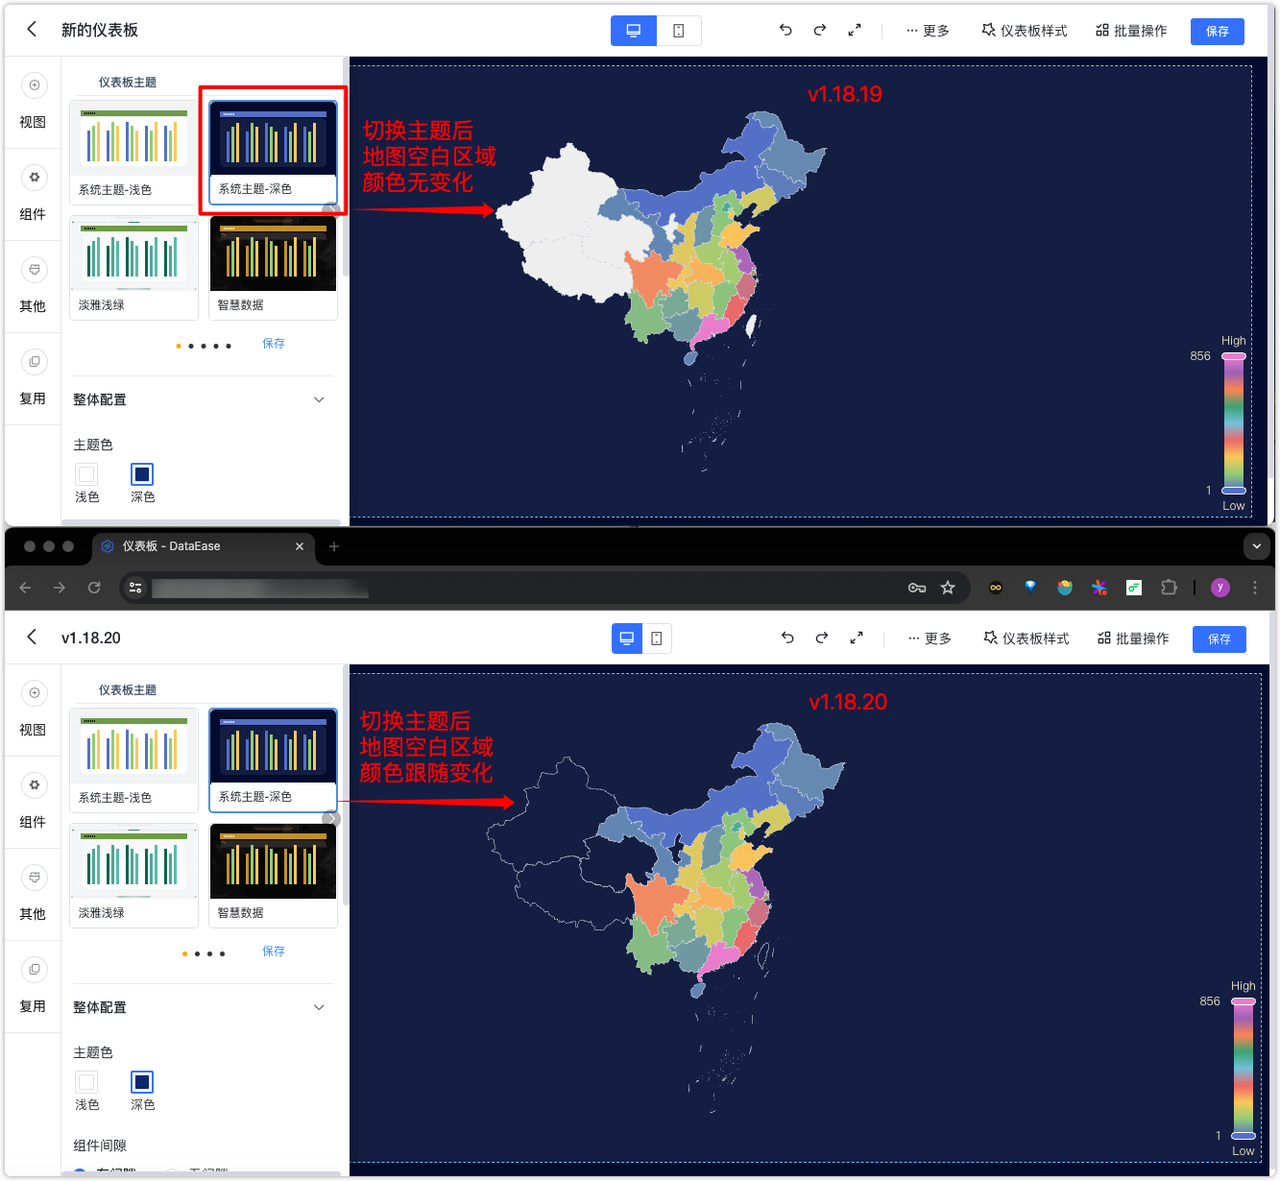This screenshot has width=1280, height=1181.
Task: Open 更多 menu in top toolbar
Action: click(928, 31)
